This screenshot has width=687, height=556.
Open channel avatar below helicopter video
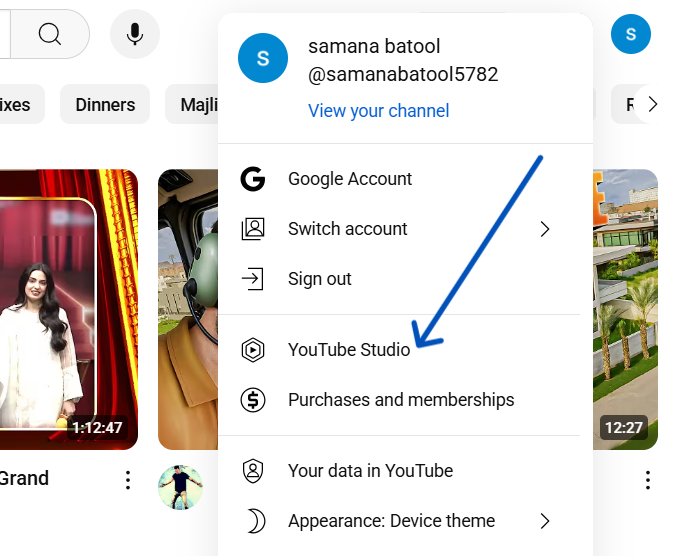181,487
